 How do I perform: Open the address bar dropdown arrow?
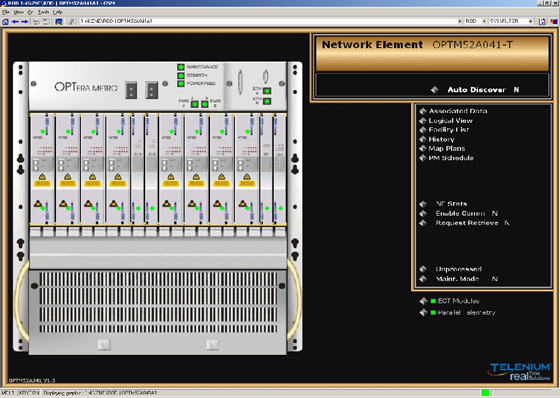[459, 21]
